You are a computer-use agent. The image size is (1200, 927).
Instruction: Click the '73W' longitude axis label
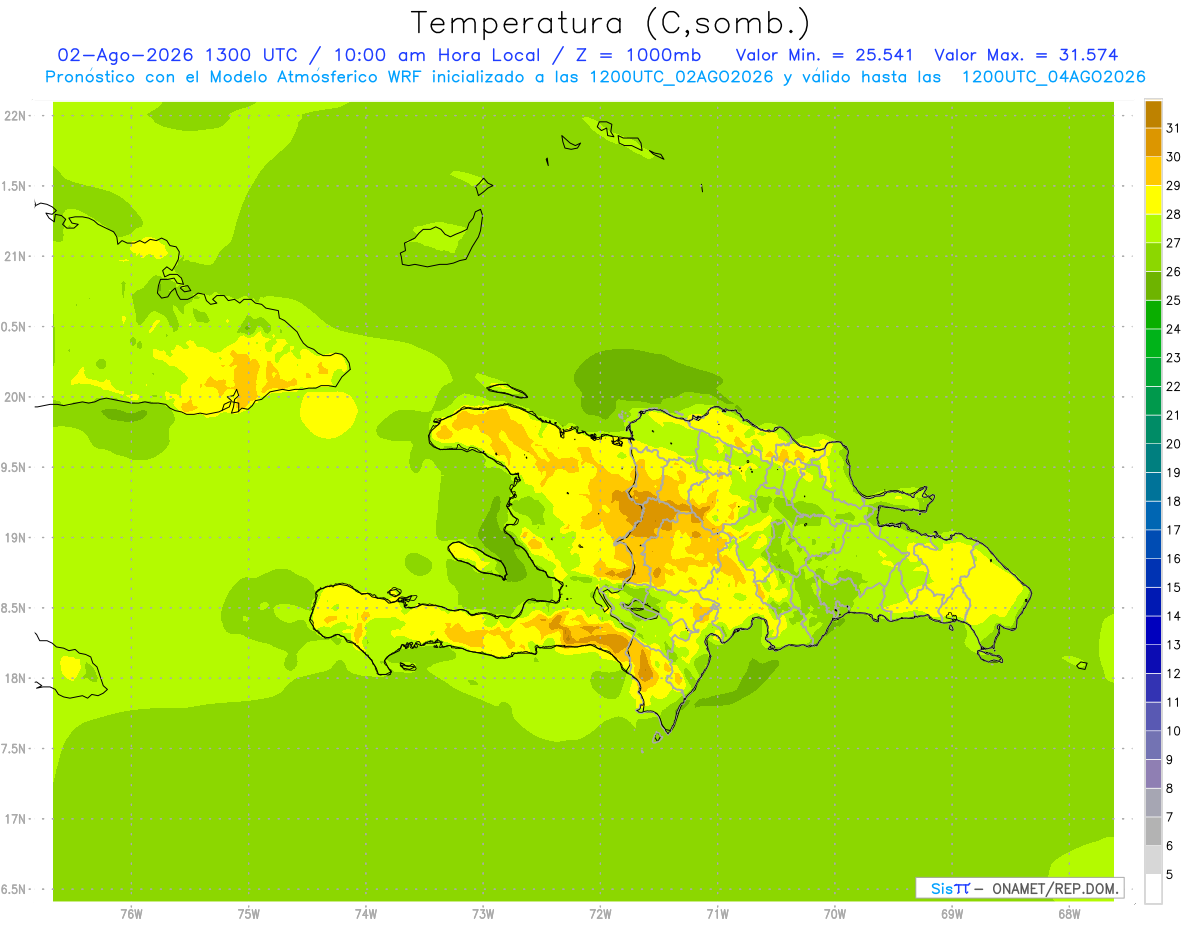point(483,914)
